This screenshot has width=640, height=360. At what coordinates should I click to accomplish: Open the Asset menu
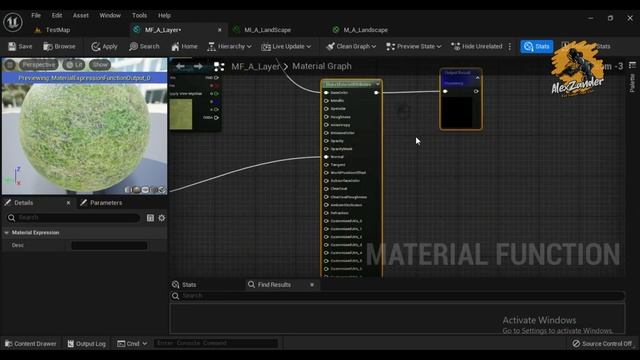(x=80, y=16)
